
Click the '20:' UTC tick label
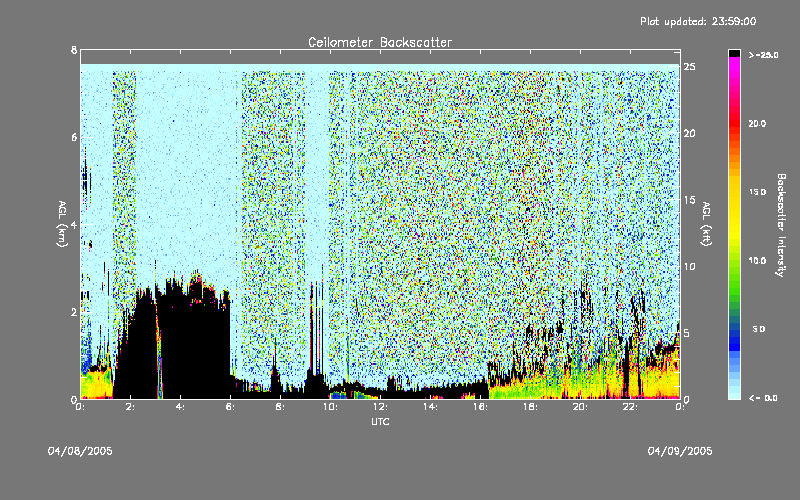click(x=580, y=407)
